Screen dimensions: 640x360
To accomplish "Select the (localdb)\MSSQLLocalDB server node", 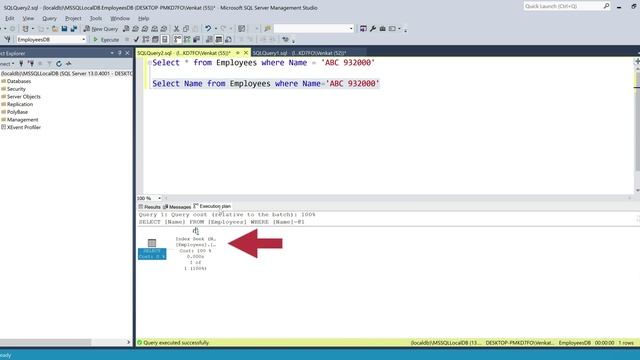I will coord(67,73).
